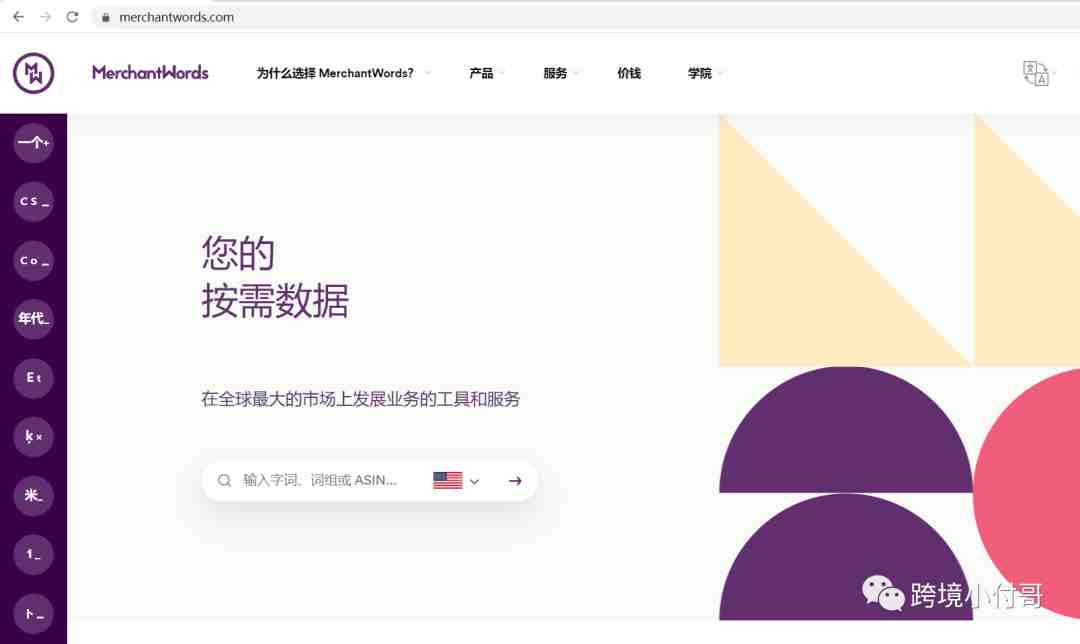
Task: Click the US flag marketplace icon
Action: 448,480
